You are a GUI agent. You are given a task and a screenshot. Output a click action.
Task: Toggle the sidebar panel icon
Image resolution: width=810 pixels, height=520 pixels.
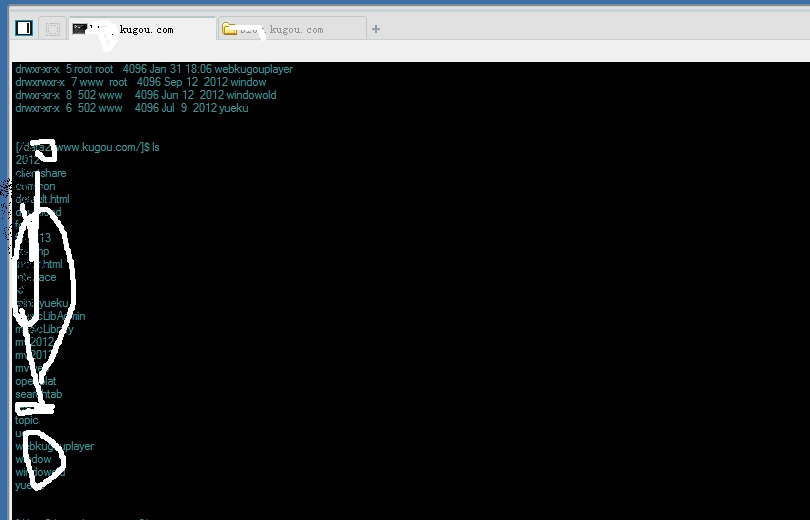(x=24, y=28)
